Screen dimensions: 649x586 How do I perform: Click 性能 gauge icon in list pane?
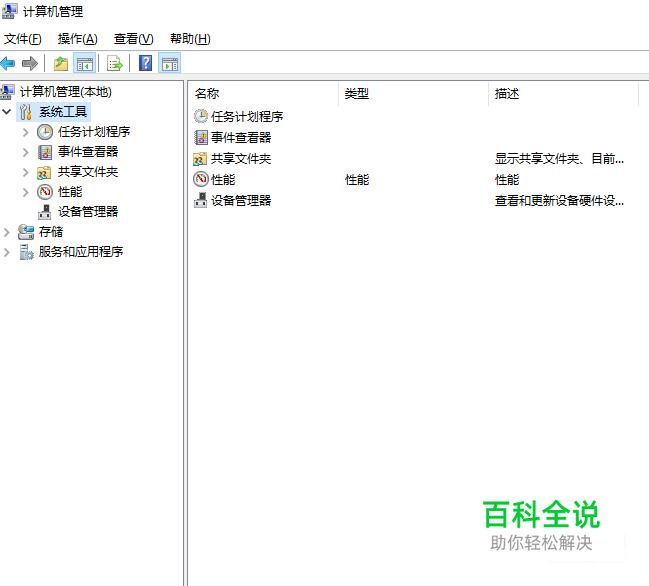click(201, 179)
